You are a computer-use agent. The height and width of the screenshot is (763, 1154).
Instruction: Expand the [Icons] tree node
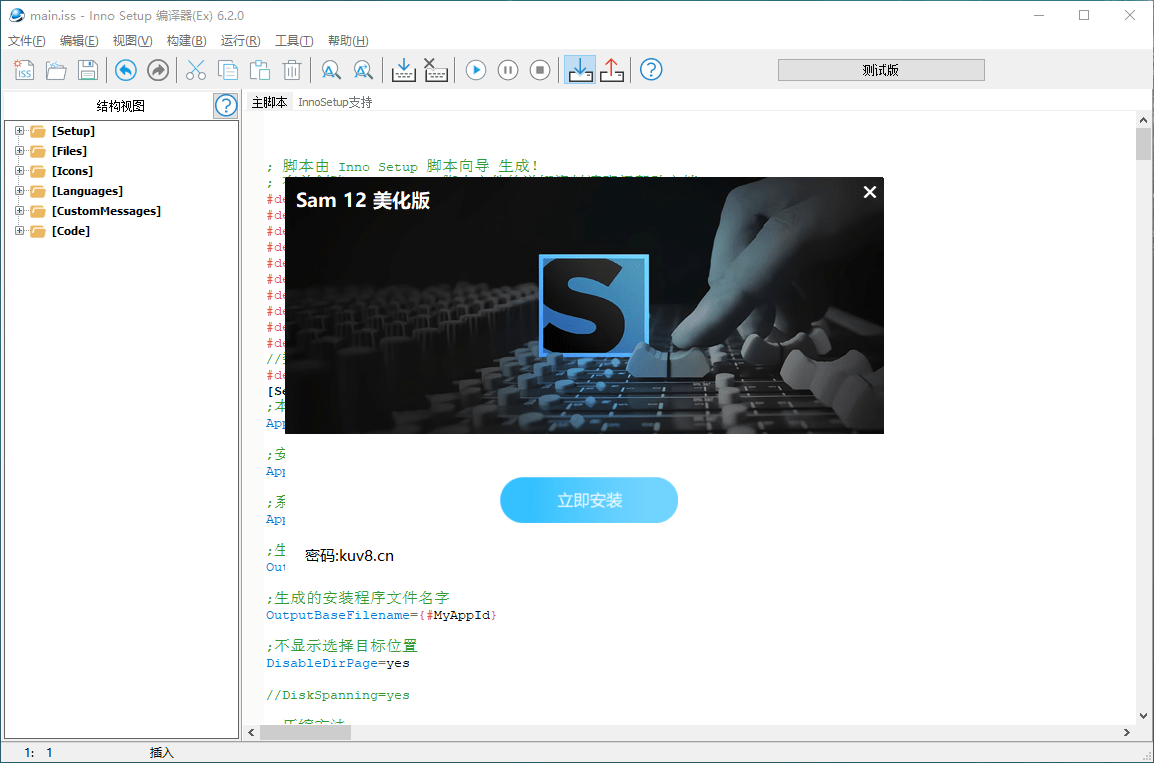20,171
